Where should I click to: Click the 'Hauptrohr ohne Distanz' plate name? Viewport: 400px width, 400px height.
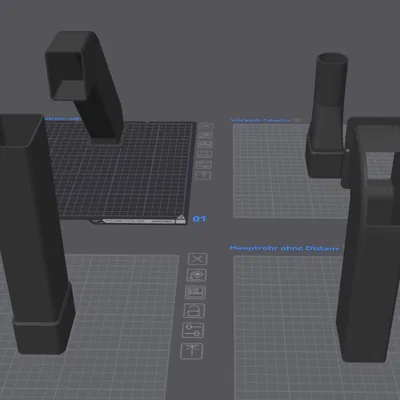[x=284, y=248]
